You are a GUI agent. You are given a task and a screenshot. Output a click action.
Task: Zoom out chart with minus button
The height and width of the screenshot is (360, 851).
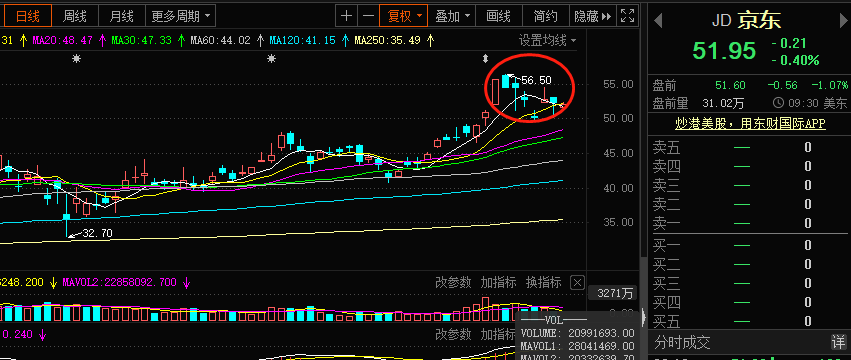click(368, 16)
